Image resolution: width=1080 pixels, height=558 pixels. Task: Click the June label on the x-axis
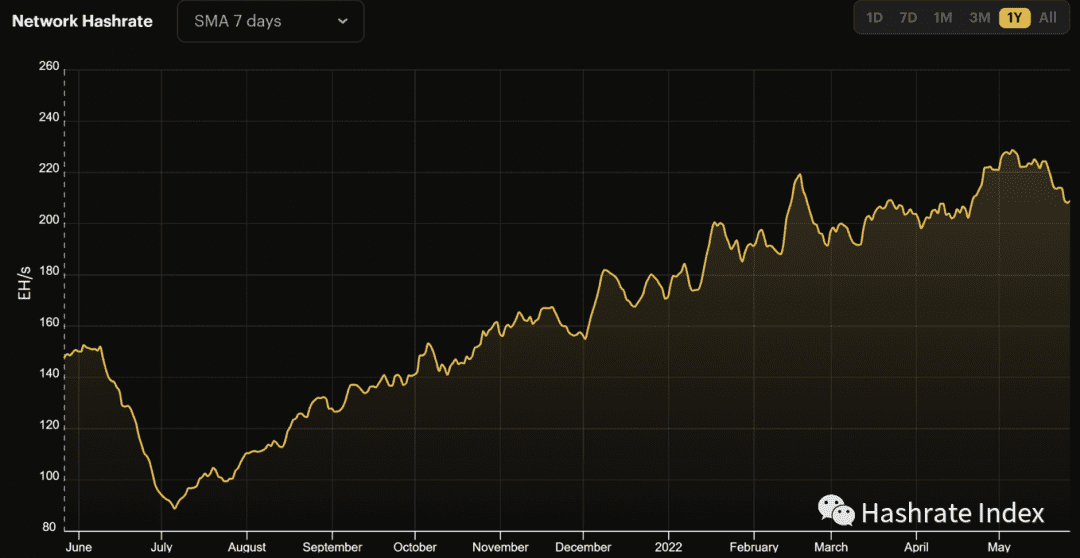coord(78,547)
